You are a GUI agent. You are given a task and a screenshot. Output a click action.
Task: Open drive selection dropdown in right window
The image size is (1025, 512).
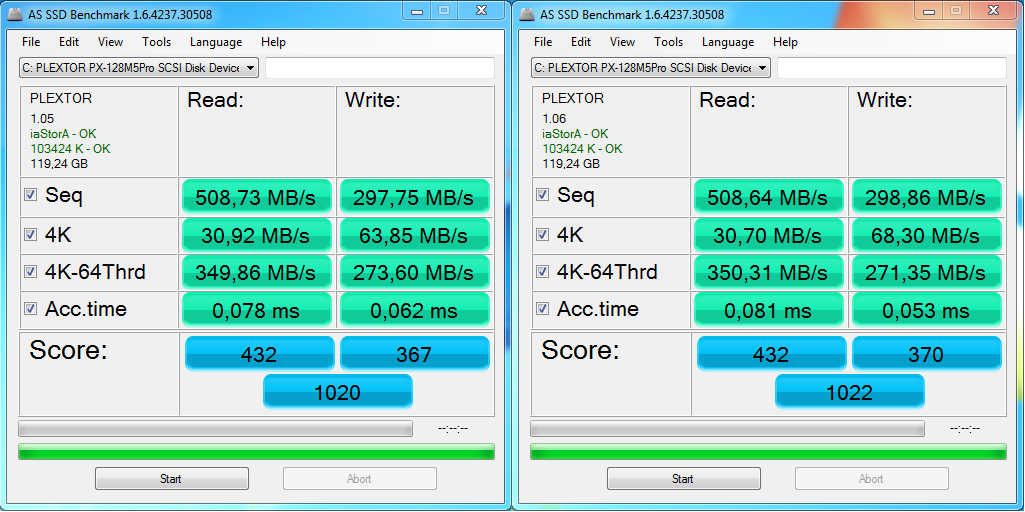click(x=651, y=68)
